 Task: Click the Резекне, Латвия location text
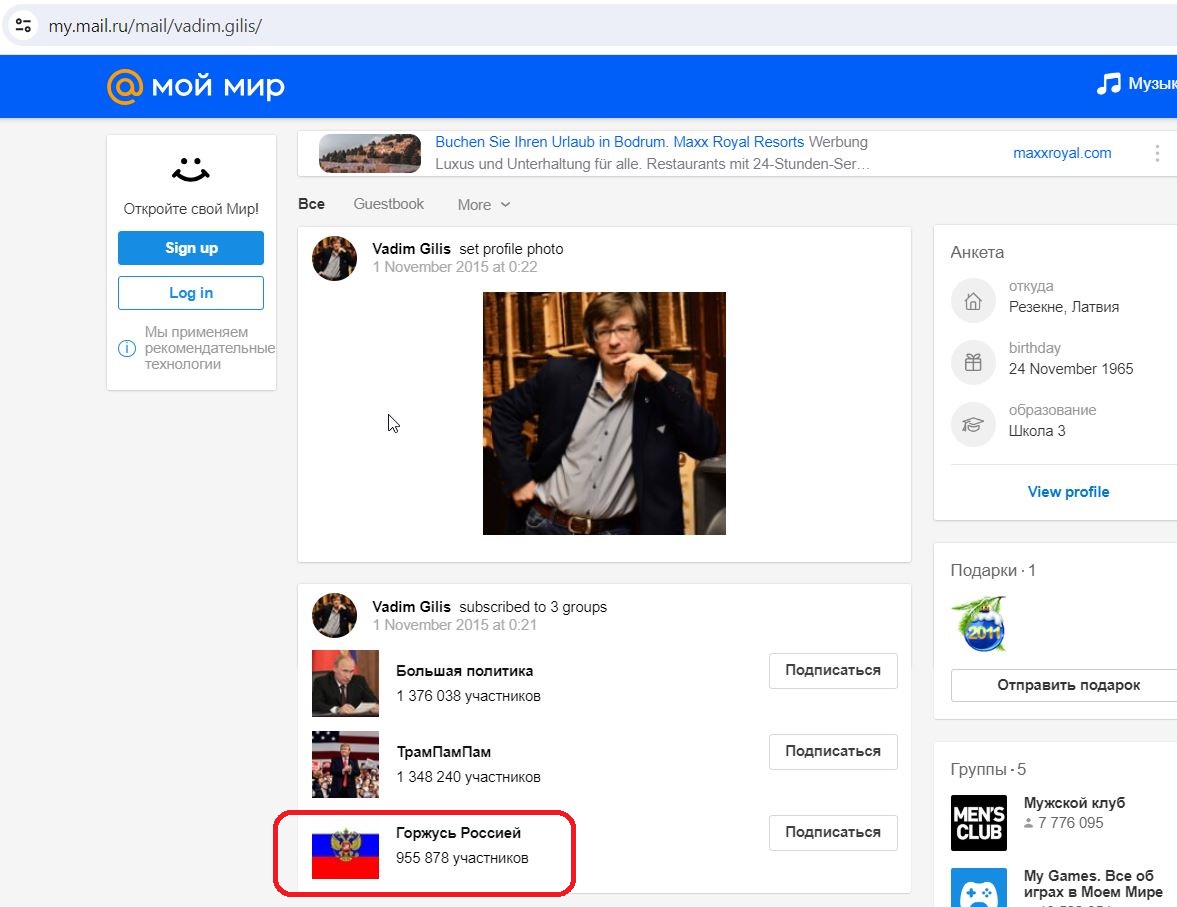[1064, 307]
